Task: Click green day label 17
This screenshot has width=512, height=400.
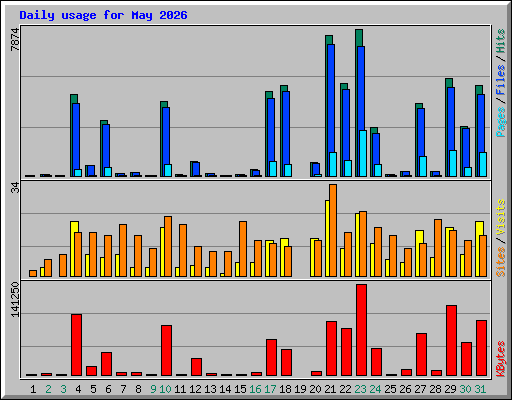Action: point(270,389)
